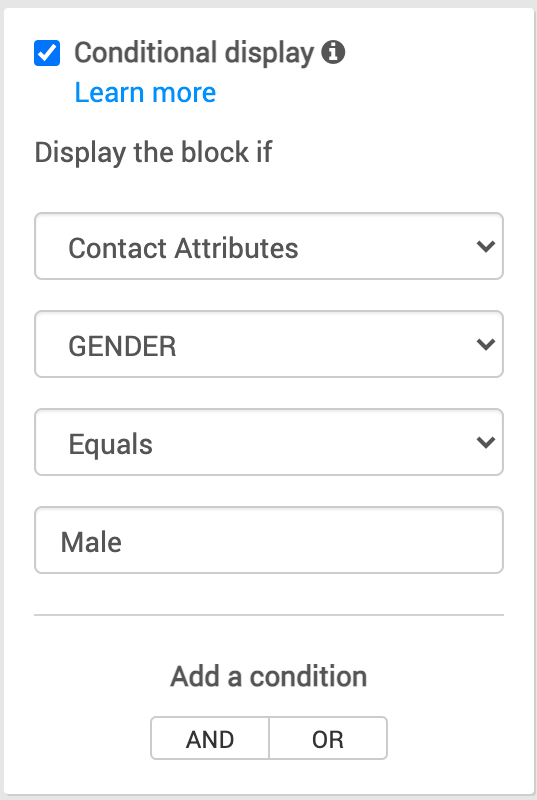Add an AND condition

(x=210, y=738)
